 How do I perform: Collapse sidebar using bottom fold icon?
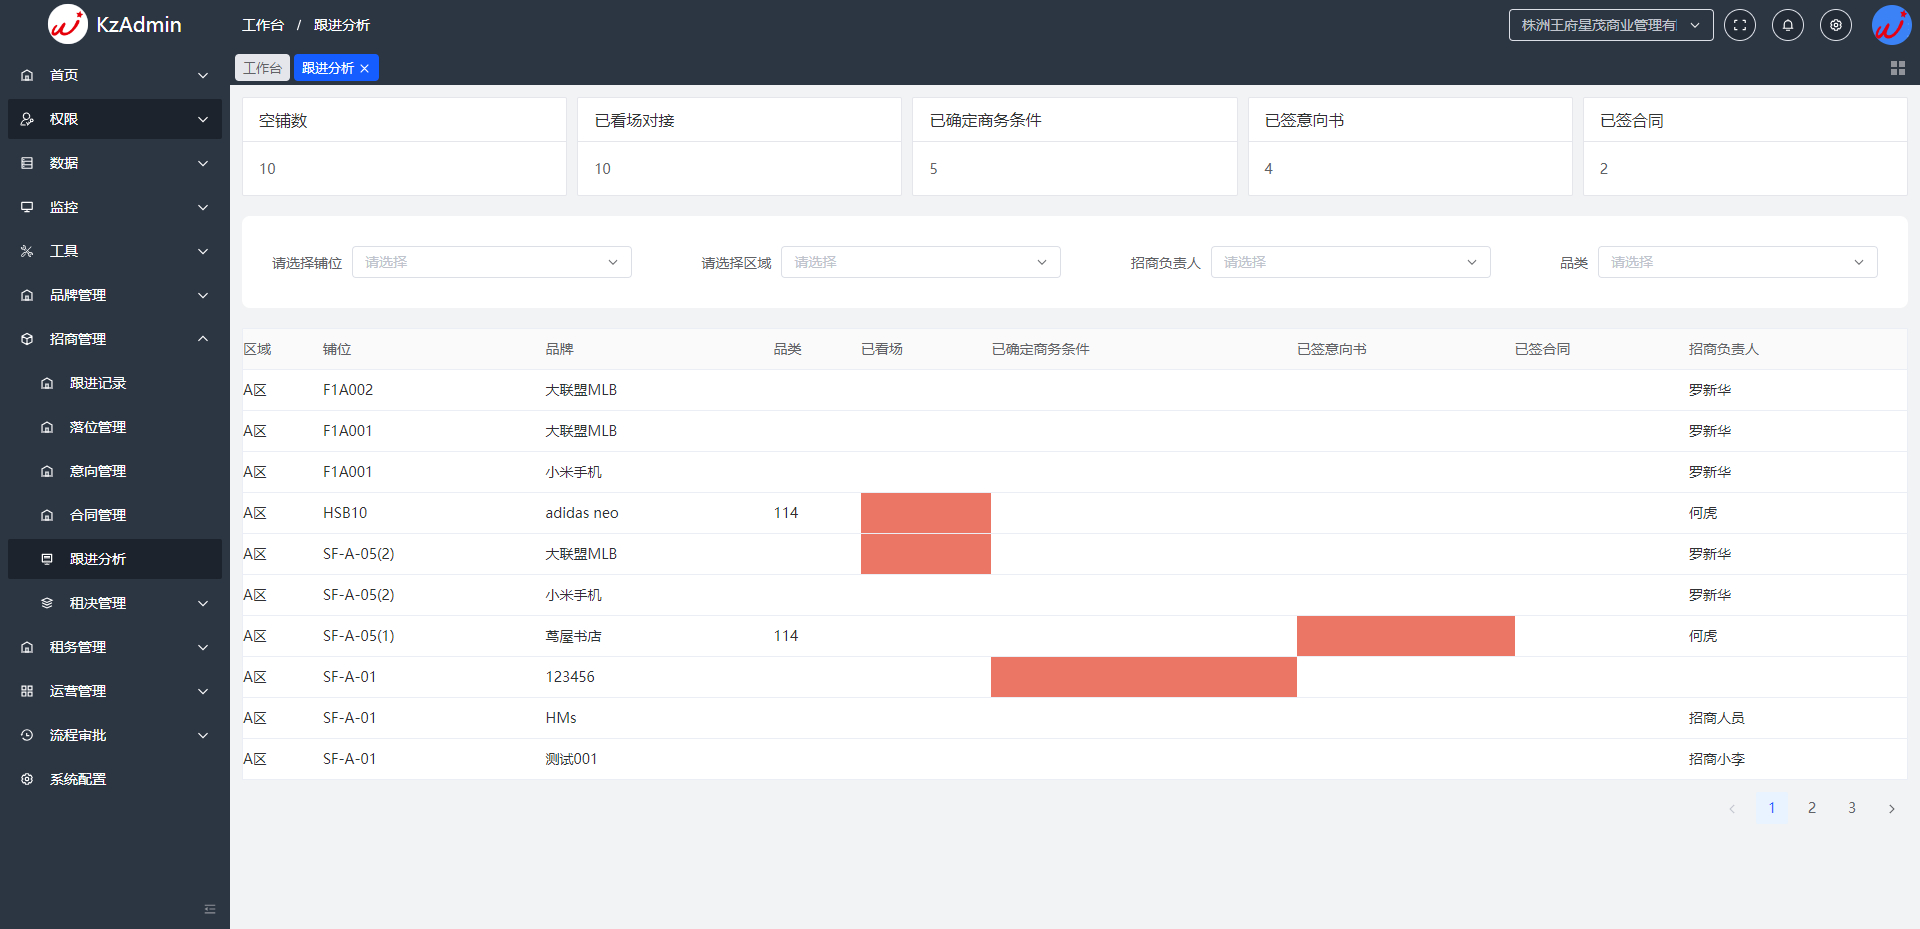[210, 909]
